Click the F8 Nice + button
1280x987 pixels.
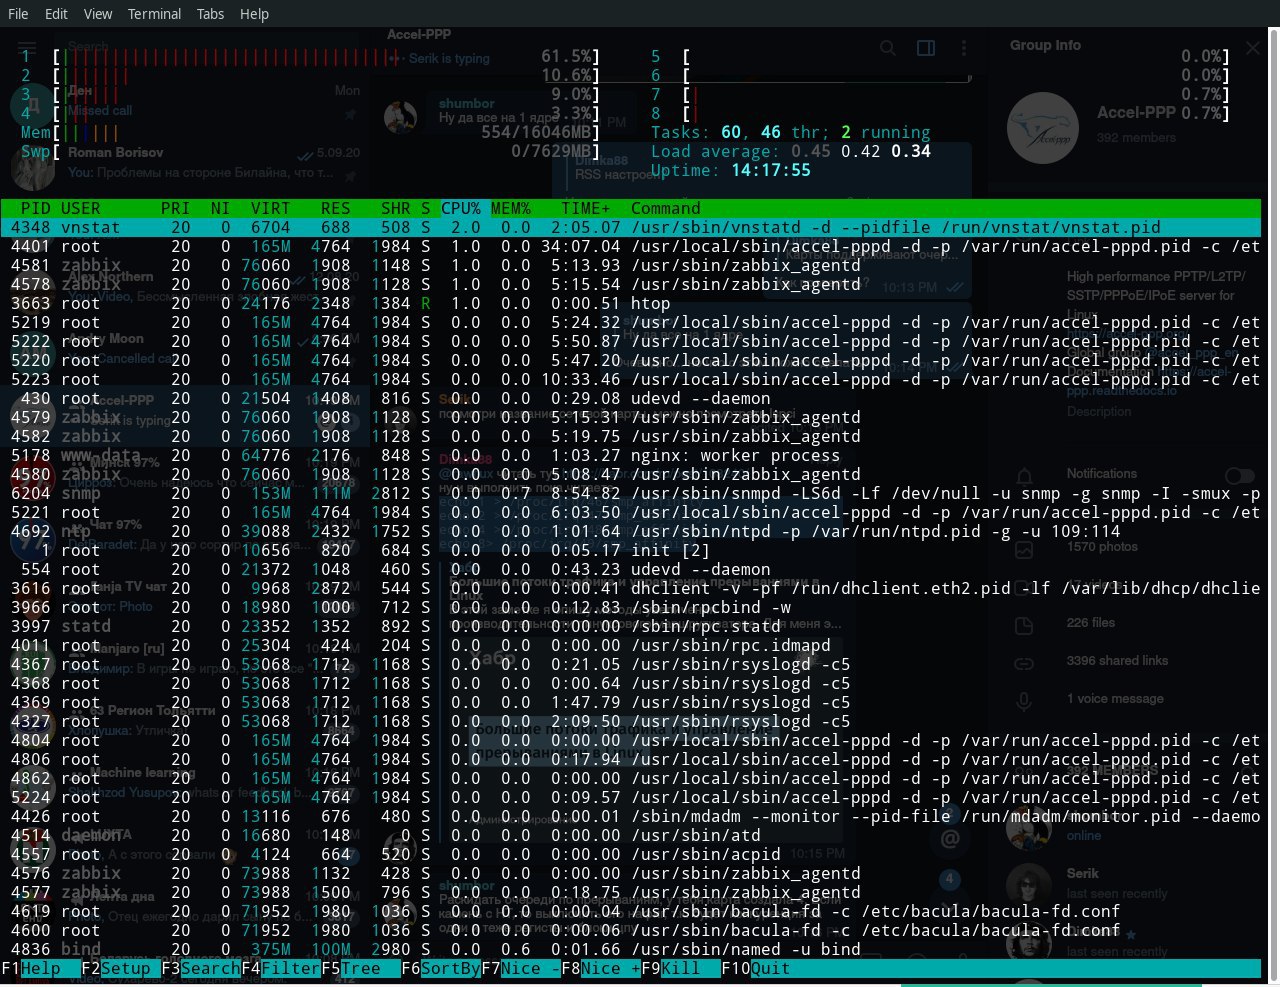point(600,968)
